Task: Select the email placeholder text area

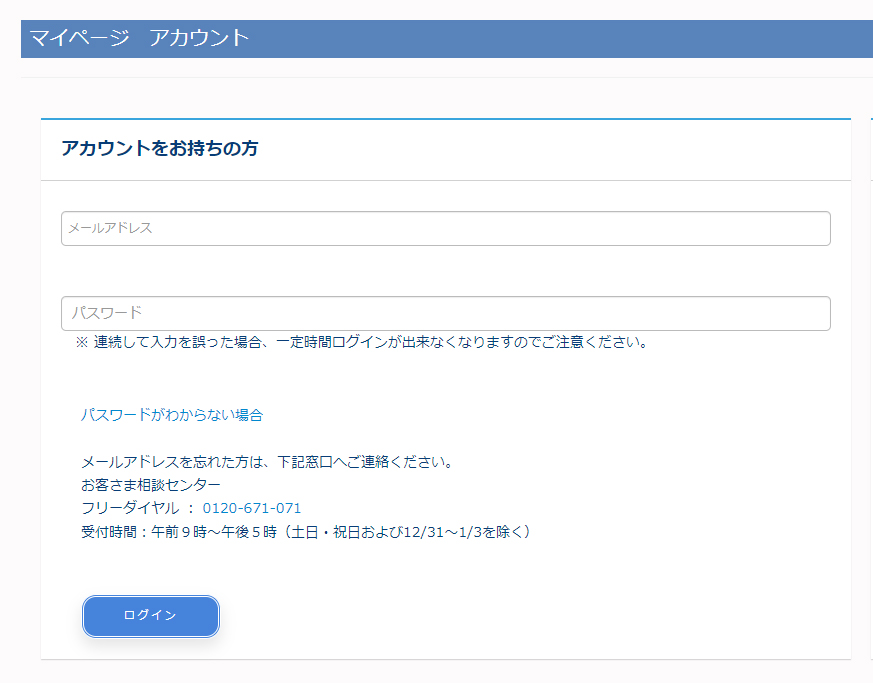Action: pyautogui.click(x=110, y=228)
